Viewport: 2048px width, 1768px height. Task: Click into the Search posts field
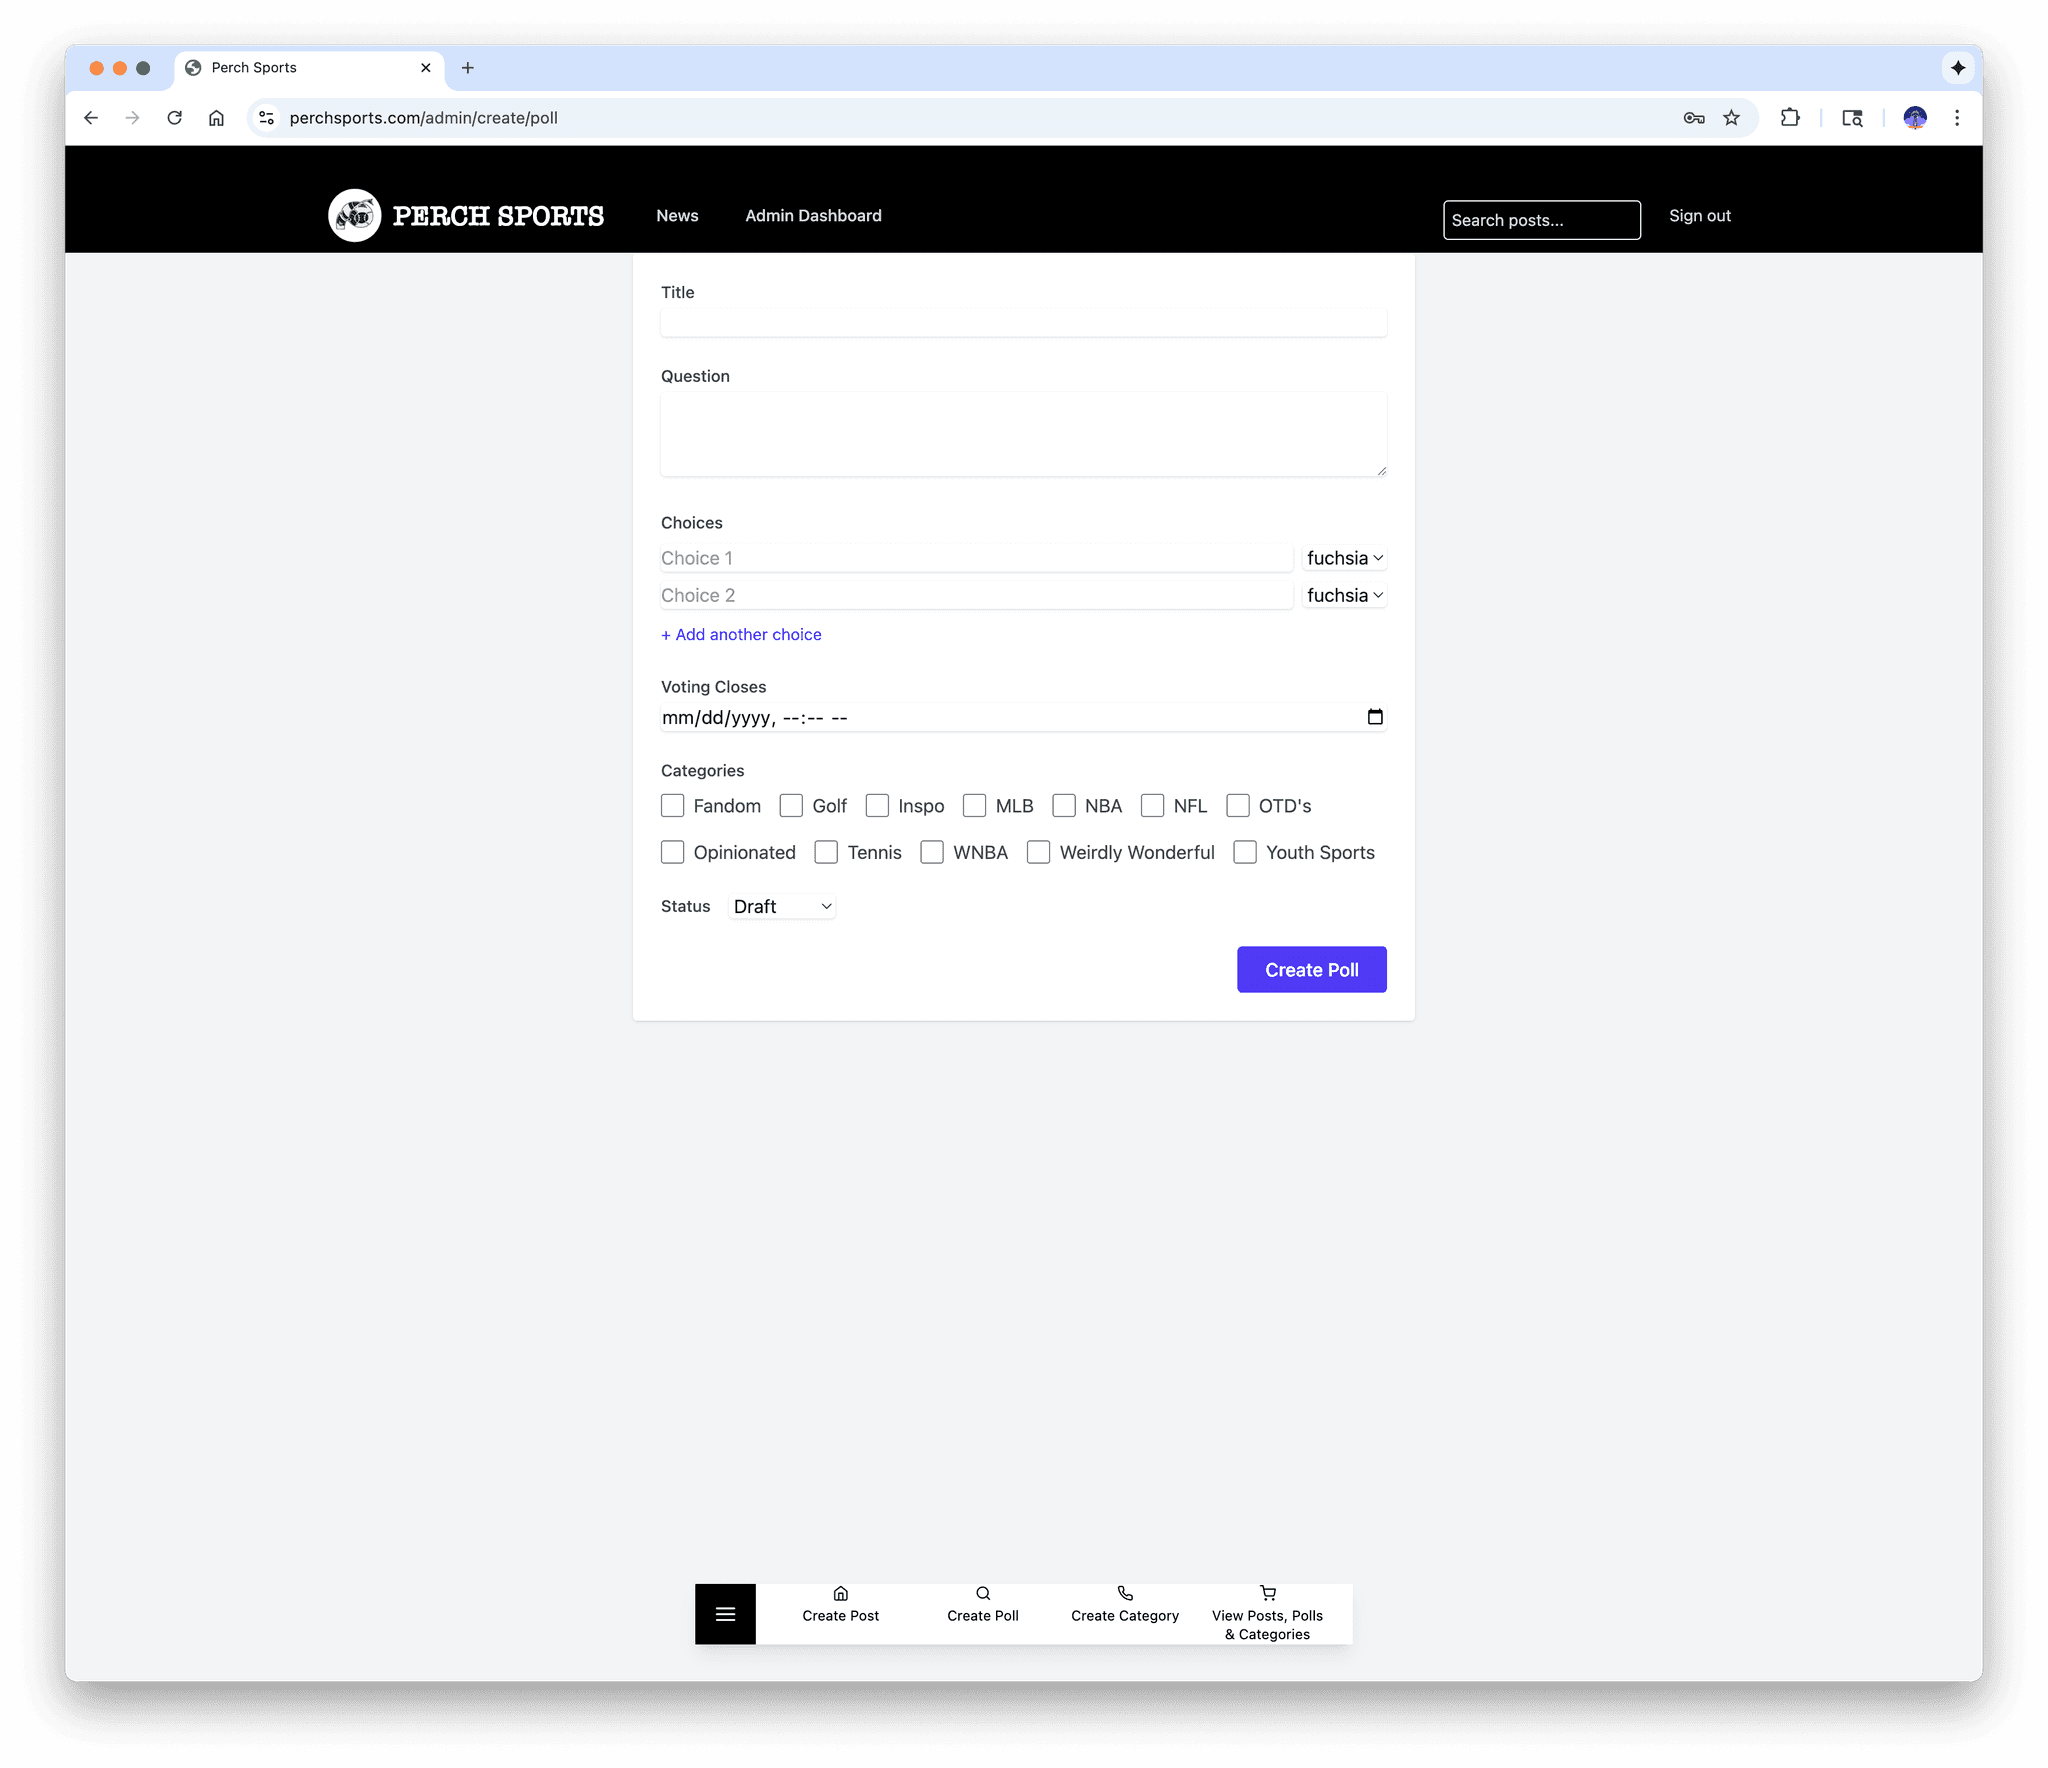[x=1540, y=220]
